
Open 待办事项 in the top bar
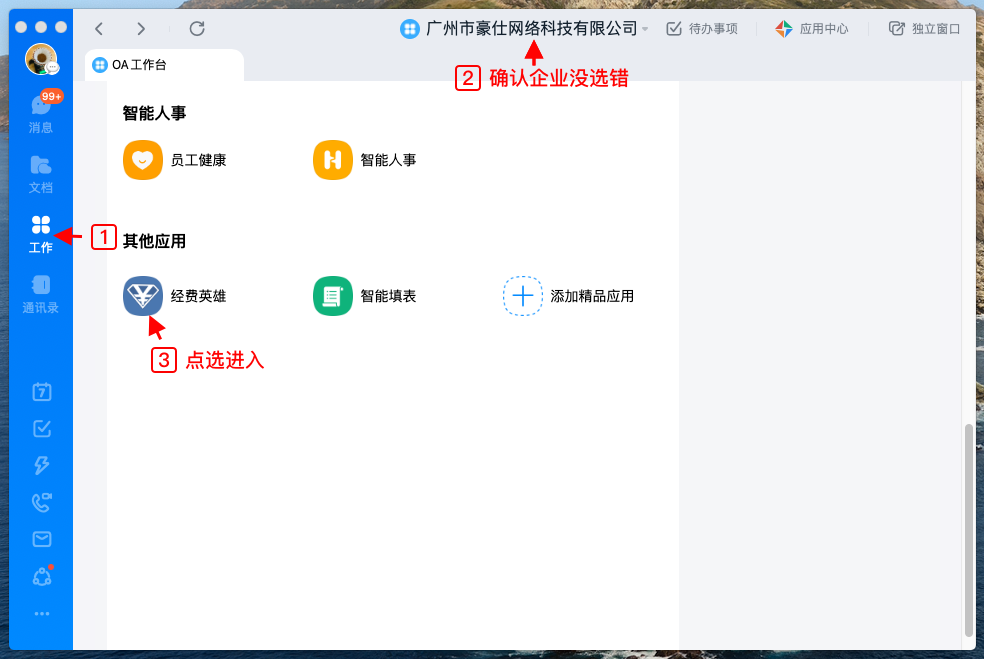pos(702,29)
